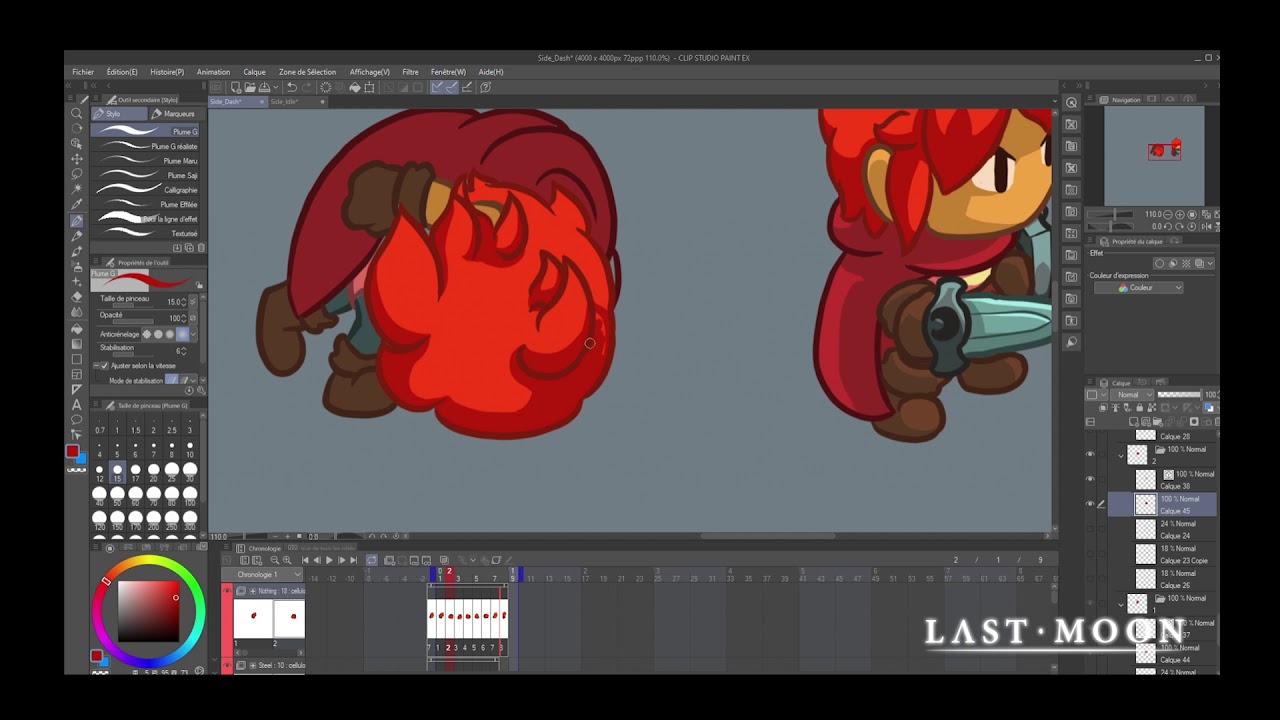Select the Gradient tool
Image resolution: width=1280 pixels, height=720 pixels.
click(76, 343)
